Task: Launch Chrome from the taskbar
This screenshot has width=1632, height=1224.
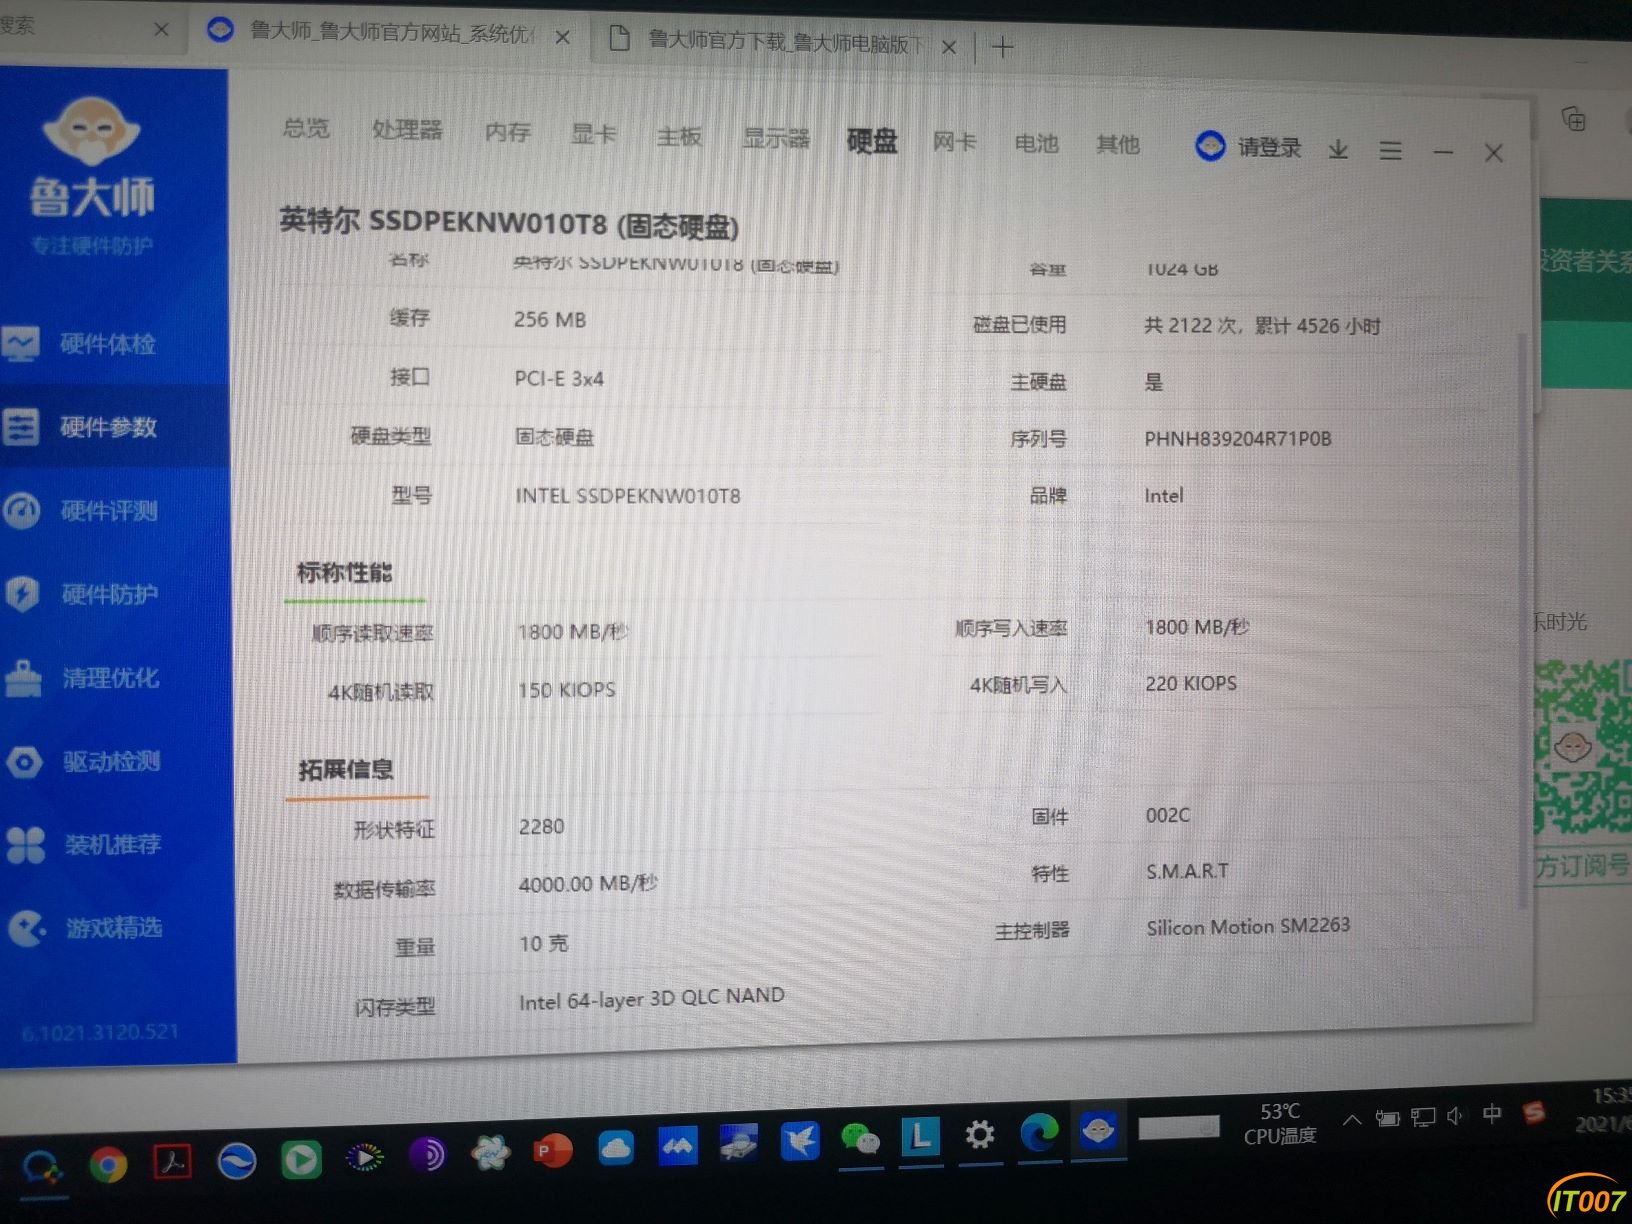Action: (108, 1164)
